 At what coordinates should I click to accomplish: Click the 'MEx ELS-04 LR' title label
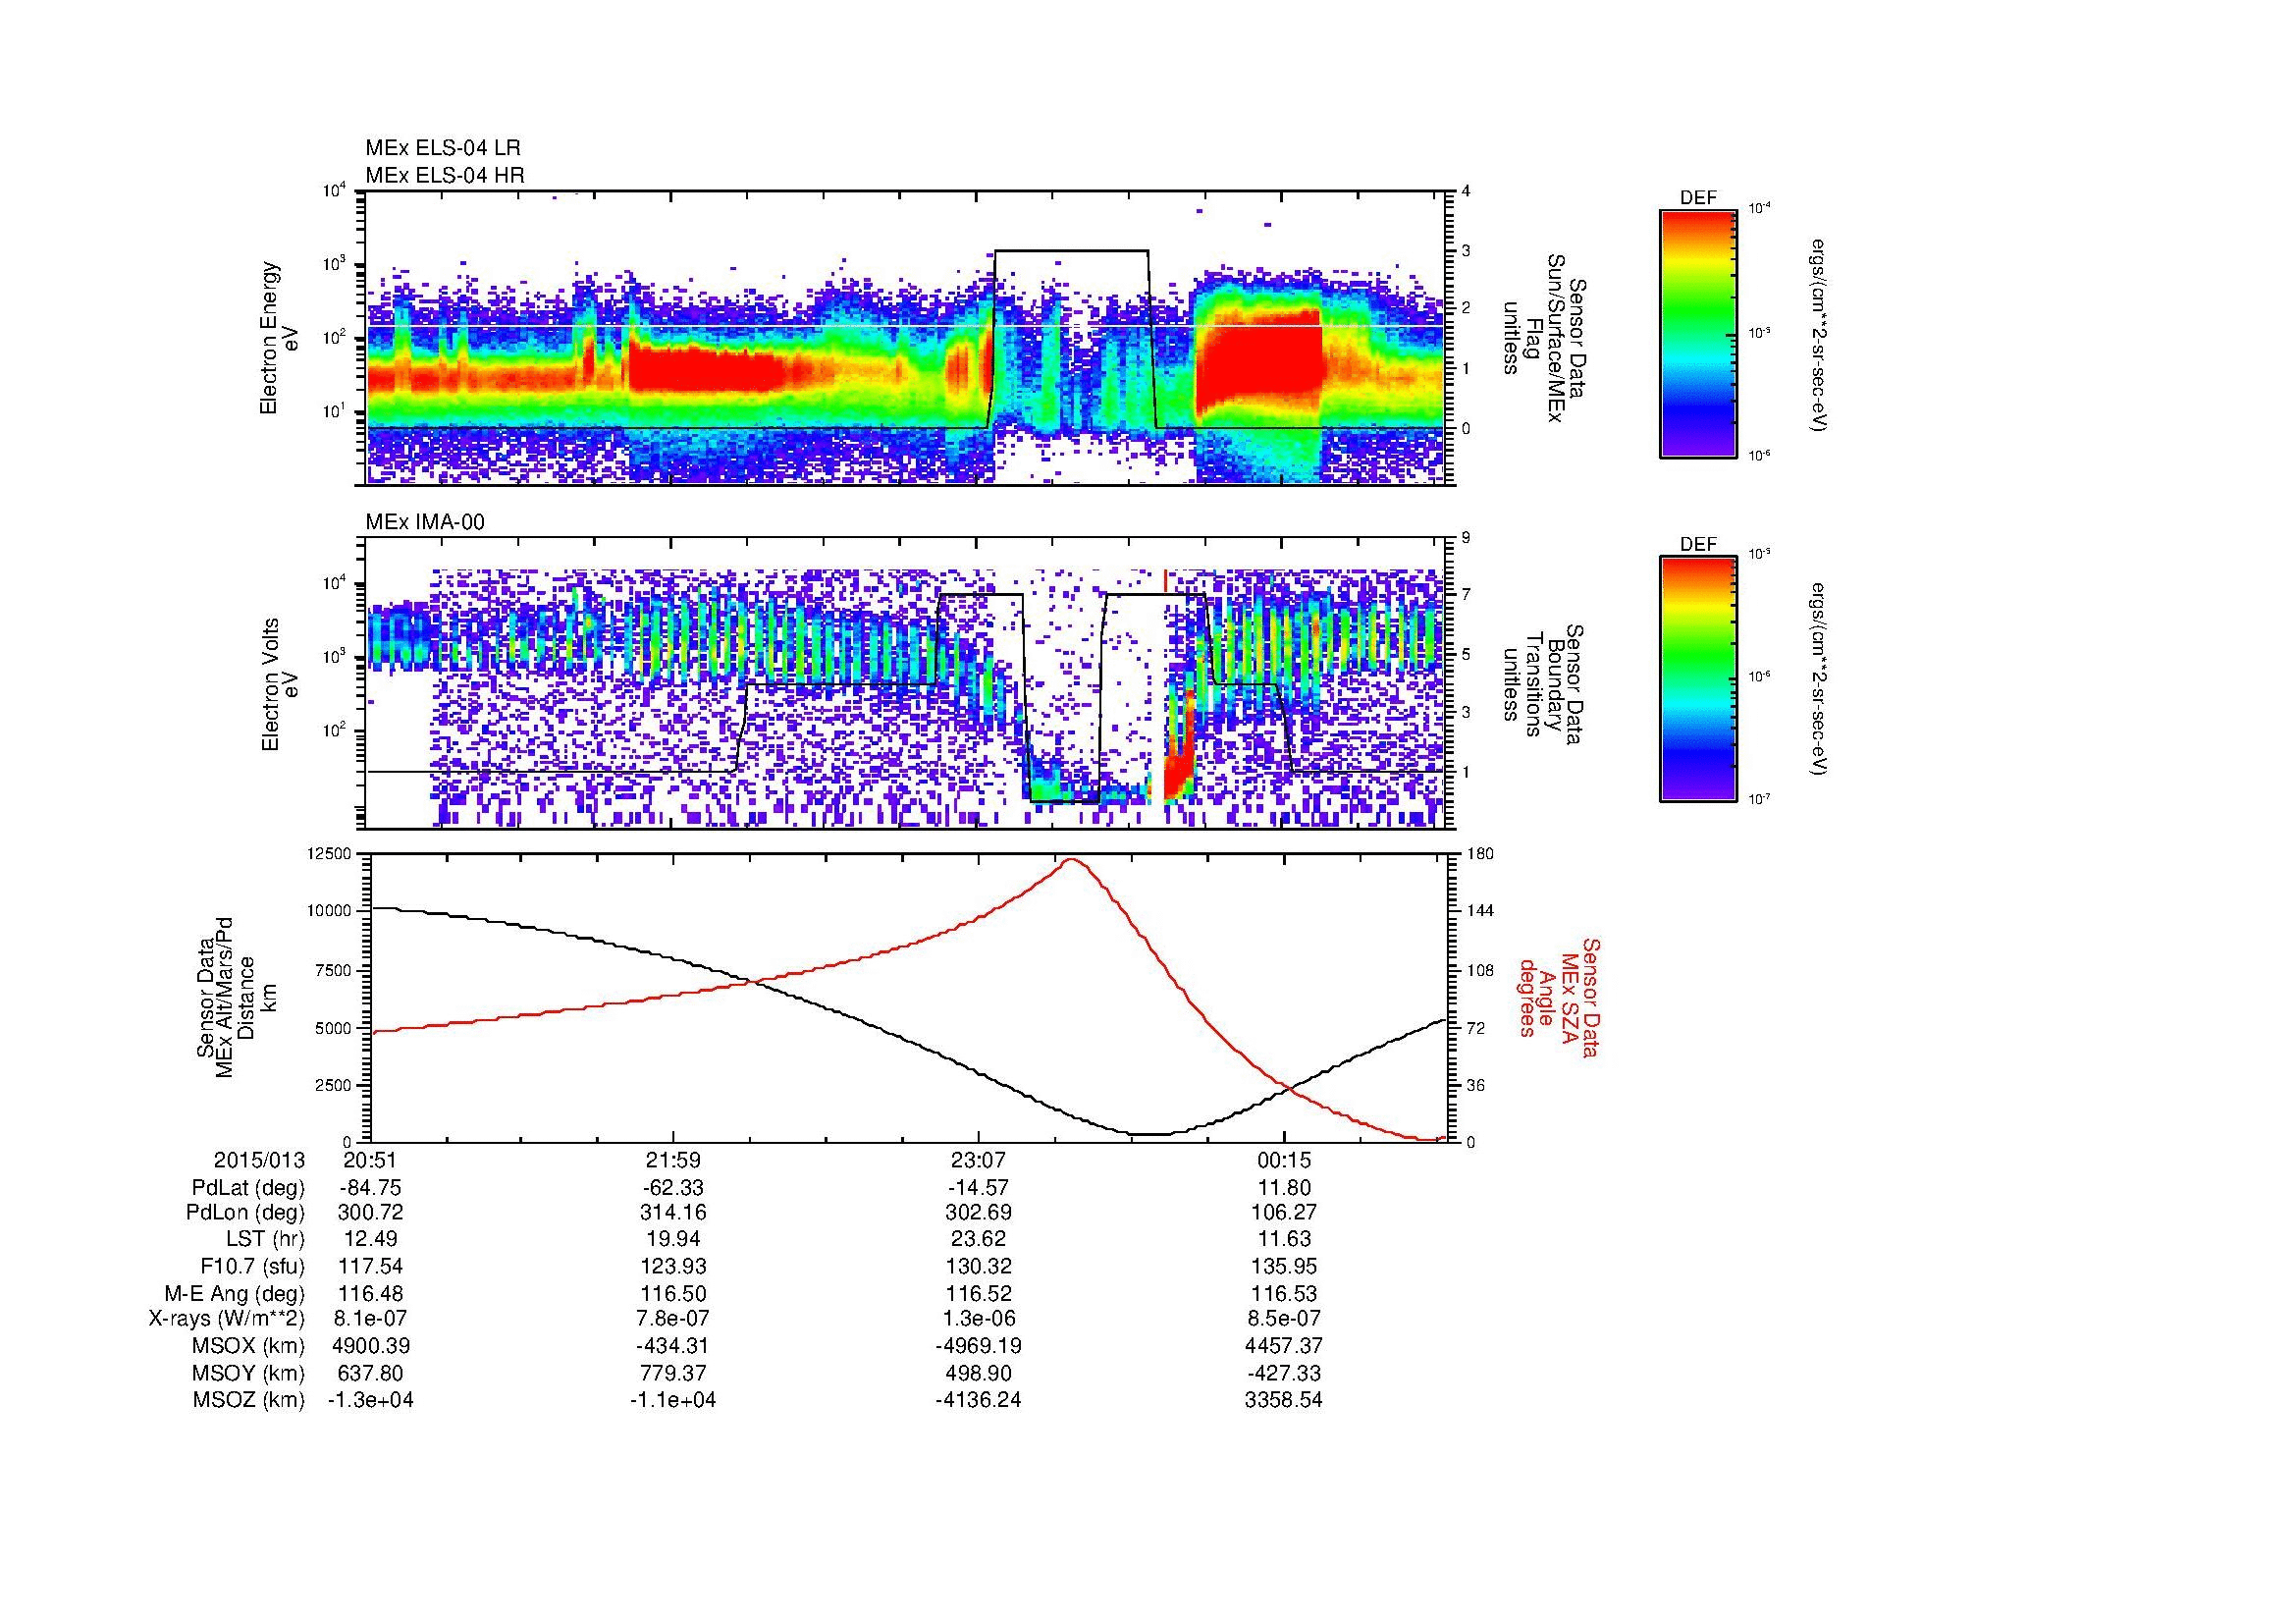point(443,149)
